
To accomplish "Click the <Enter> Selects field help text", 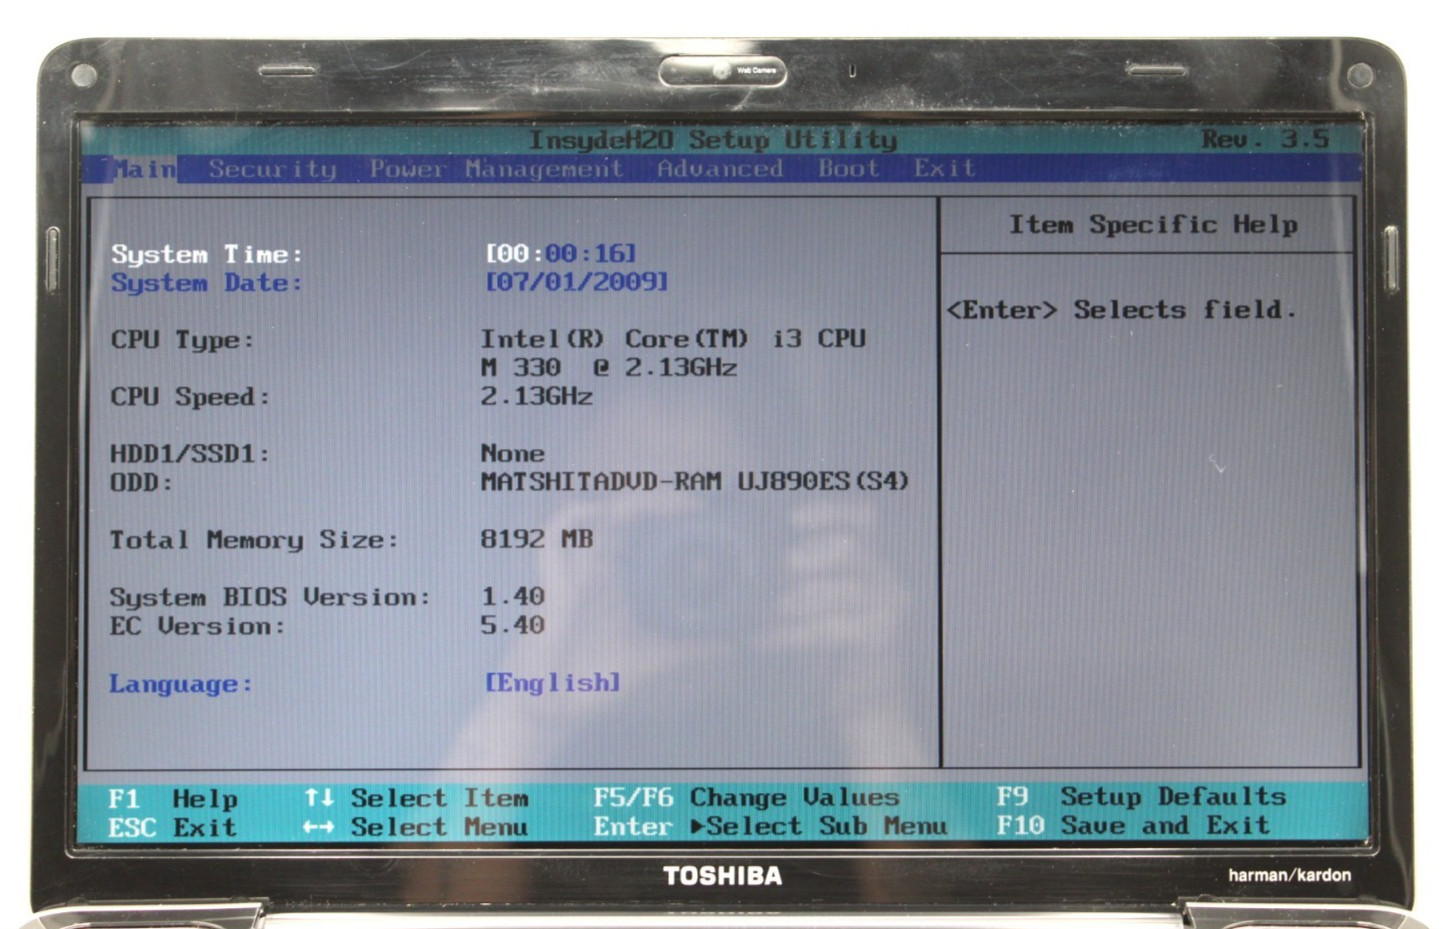I will click(1121, 309).
